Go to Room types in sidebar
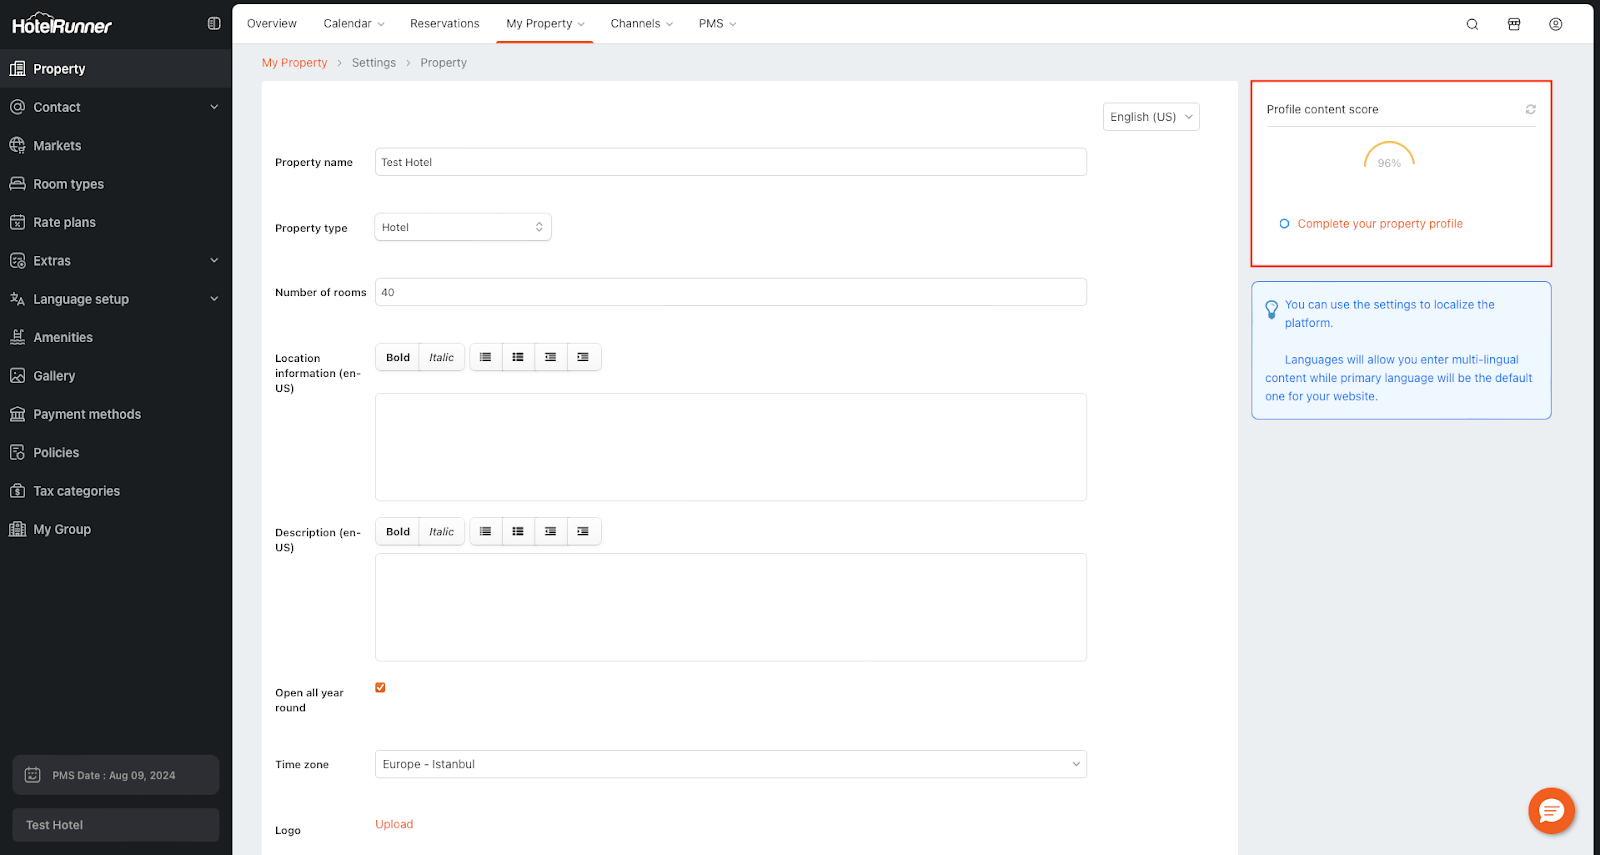 pos(68,184)
